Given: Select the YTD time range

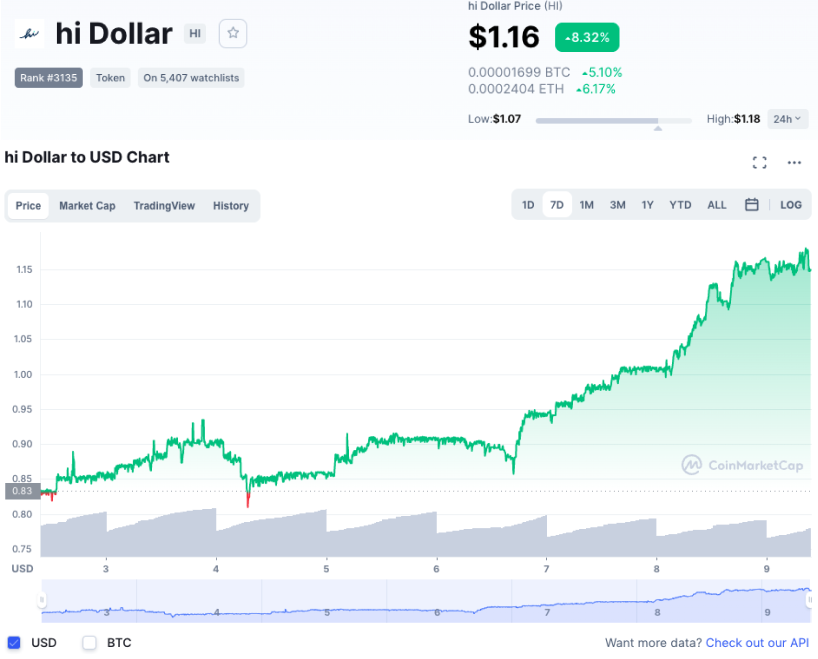Looking at the screenshot, I should coord(680,205).
